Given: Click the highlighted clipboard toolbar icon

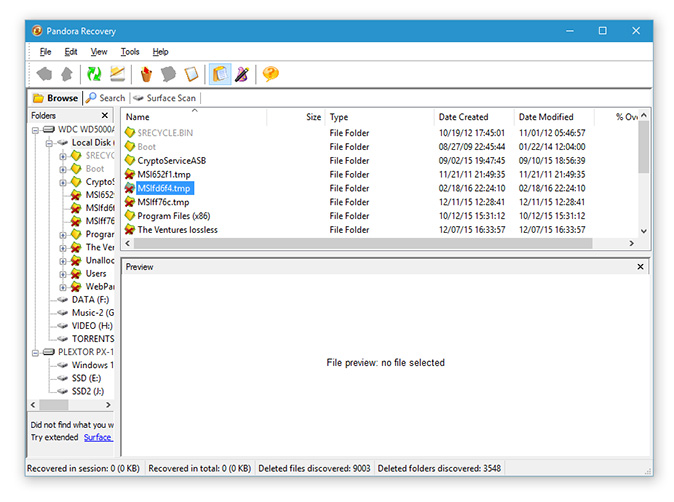Looking at the screenshot, I should [x=220, y=74].
